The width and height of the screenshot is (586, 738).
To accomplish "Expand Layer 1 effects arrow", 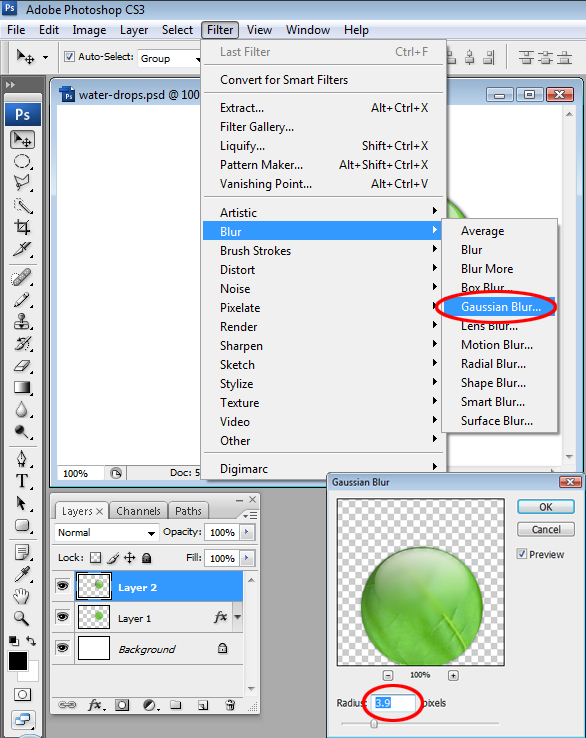I will click(238, 617).
